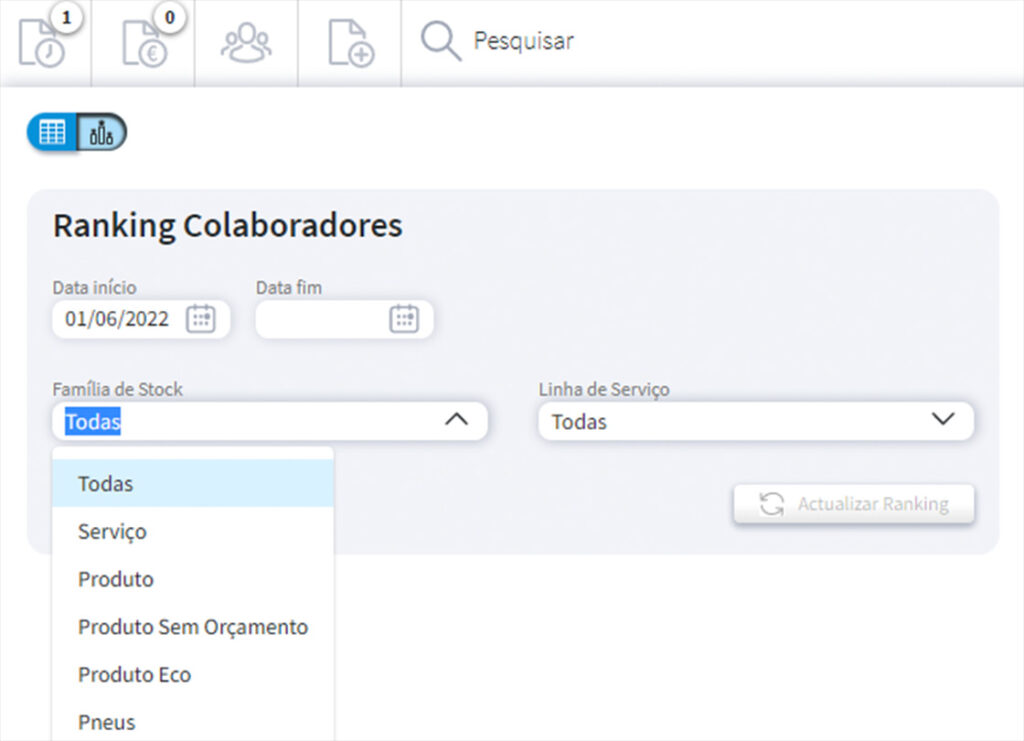The image size is (1024, 741).
Task: Open the Data fim calendar picker
Action: click(x=404, y=318)
